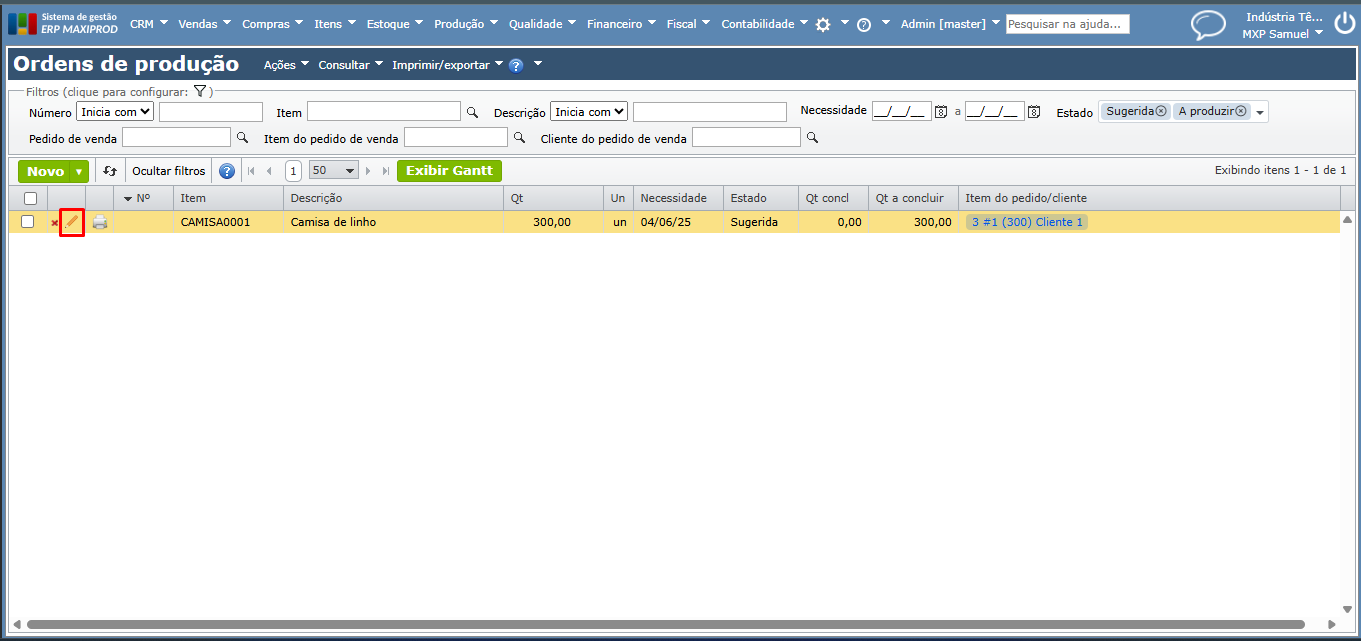
Task: Open the Estoque menu
Action: [x=394, y=24]
